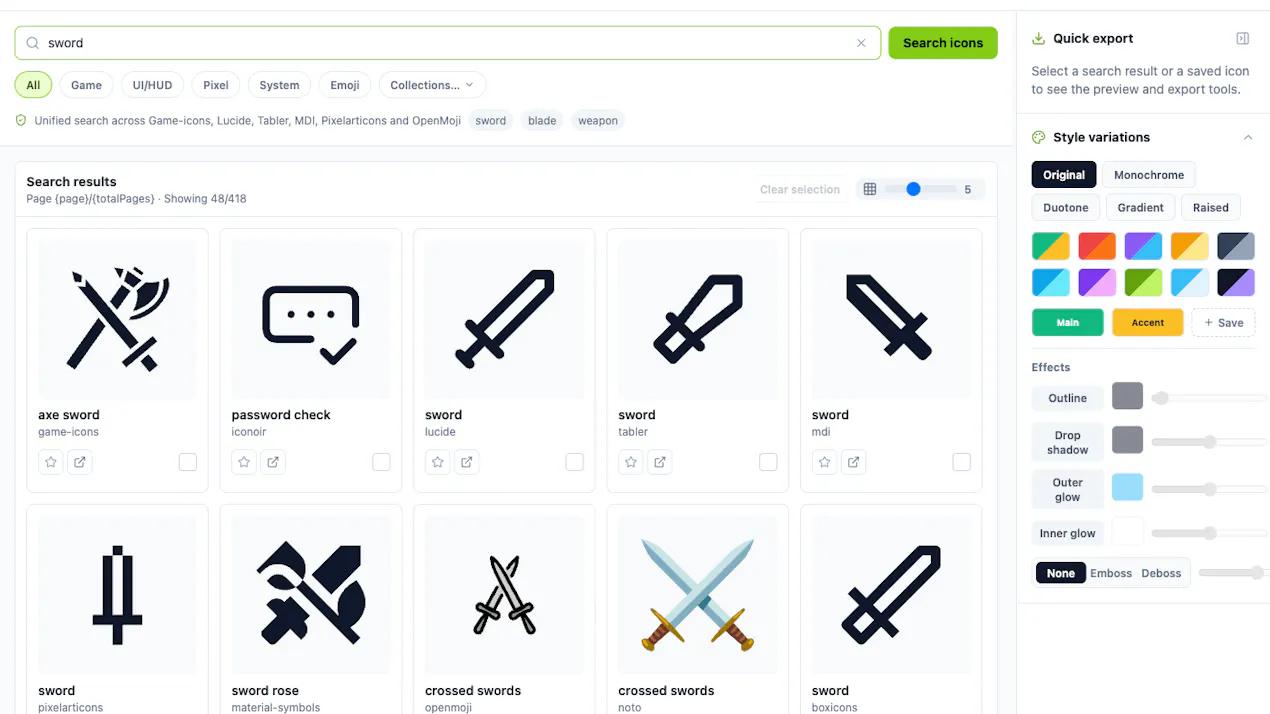
Task: Select the pixelarticons sword thumbnail
Action: pyautogui.click(x=118, y=595)
